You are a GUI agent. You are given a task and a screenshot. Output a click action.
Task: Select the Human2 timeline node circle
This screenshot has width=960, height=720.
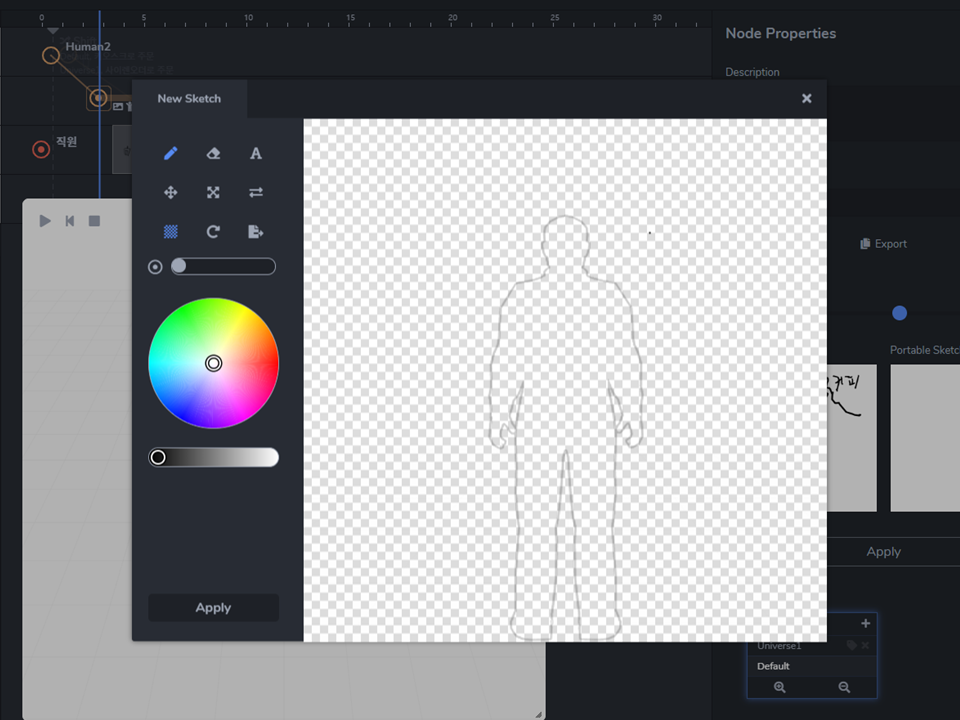(x=51, y=56)
